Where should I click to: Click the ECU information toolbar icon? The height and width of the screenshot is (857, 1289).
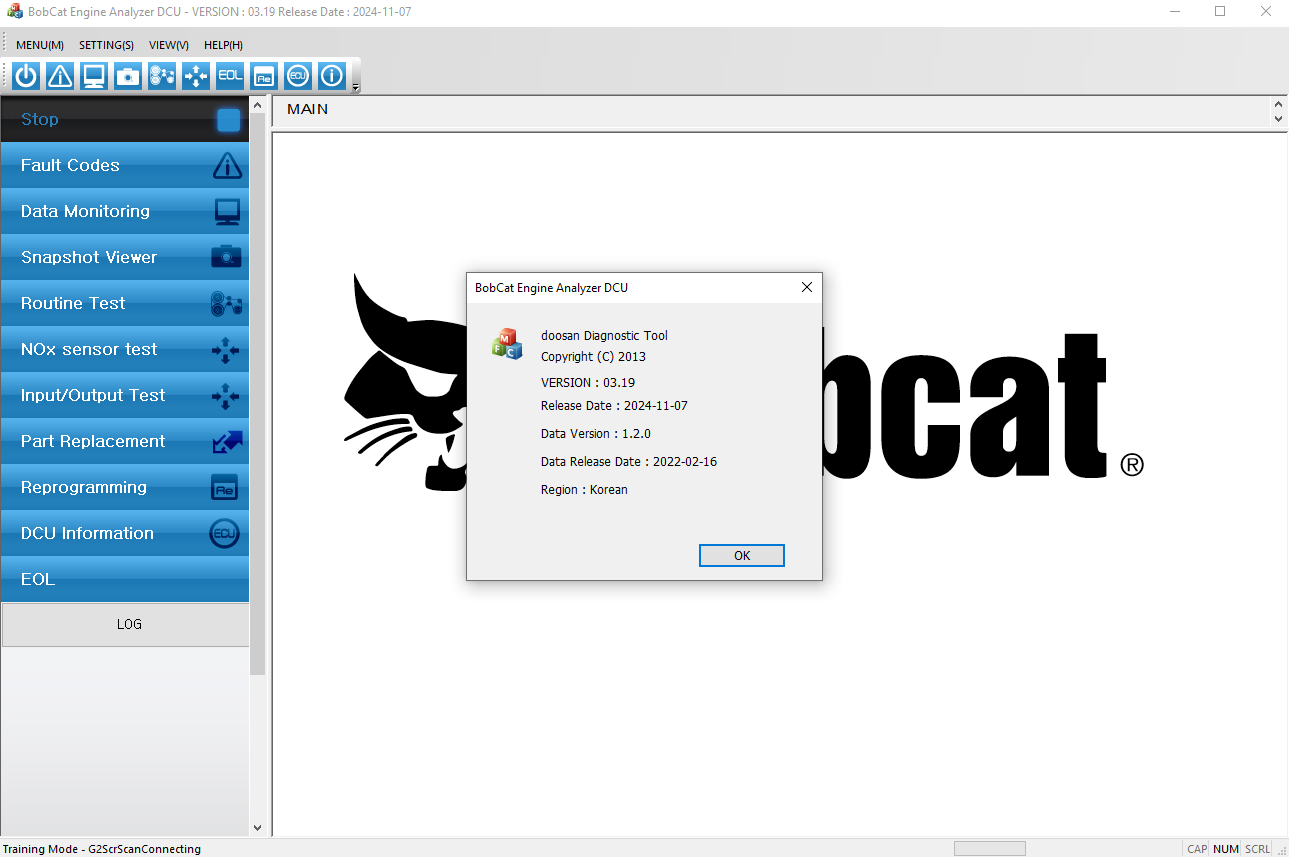click(298, 76)
